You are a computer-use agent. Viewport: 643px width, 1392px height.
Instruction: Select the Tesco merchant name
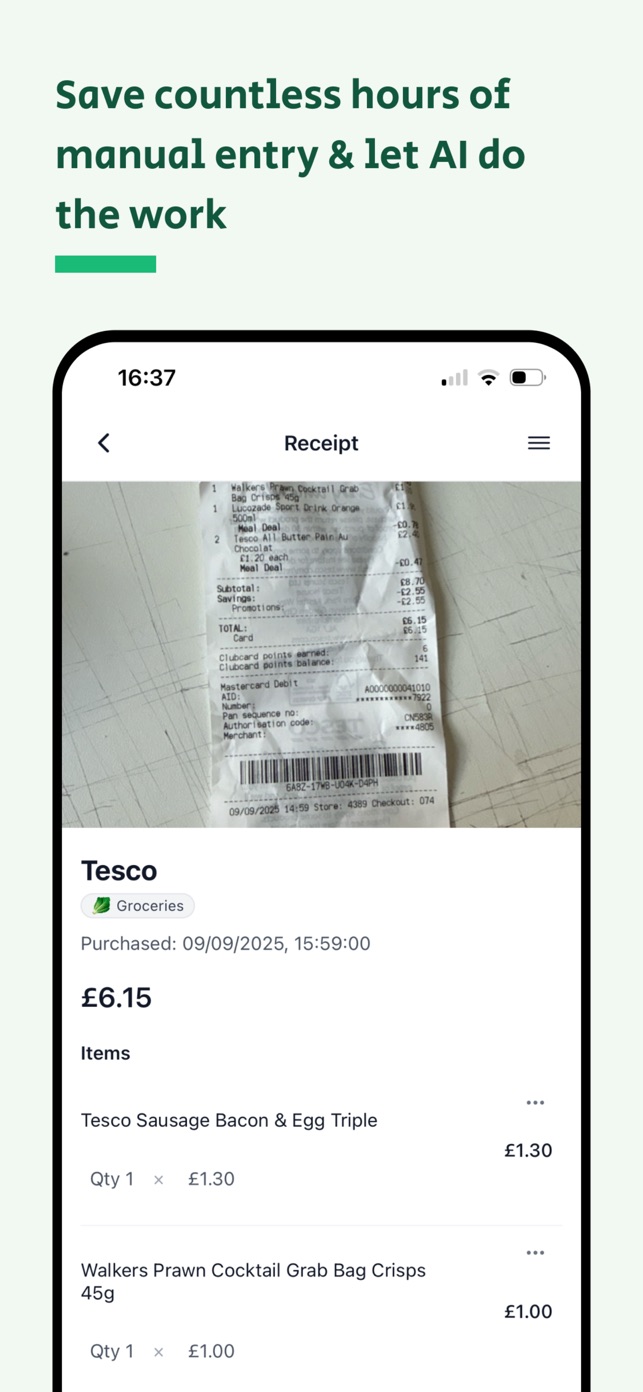[119, 870]
